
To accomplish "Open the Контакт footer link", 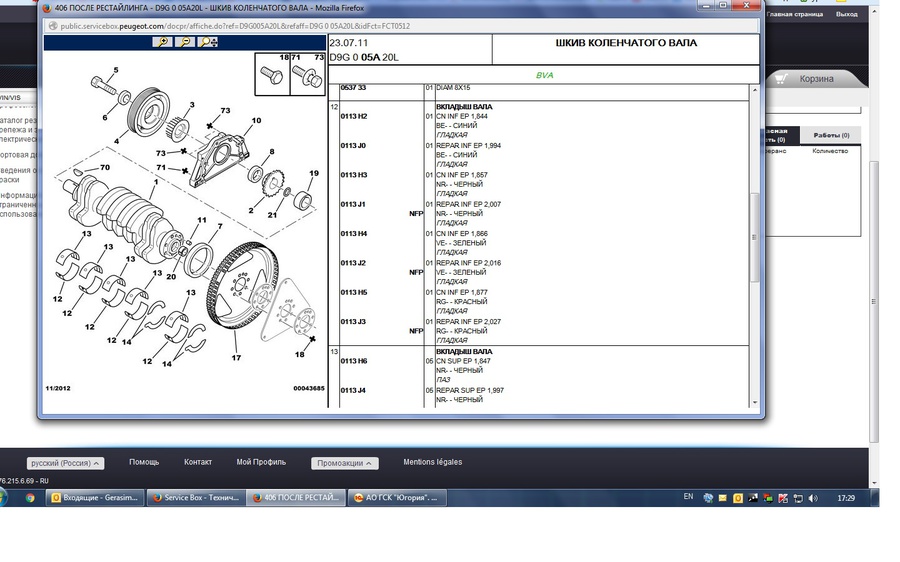I will coord(198,462).
